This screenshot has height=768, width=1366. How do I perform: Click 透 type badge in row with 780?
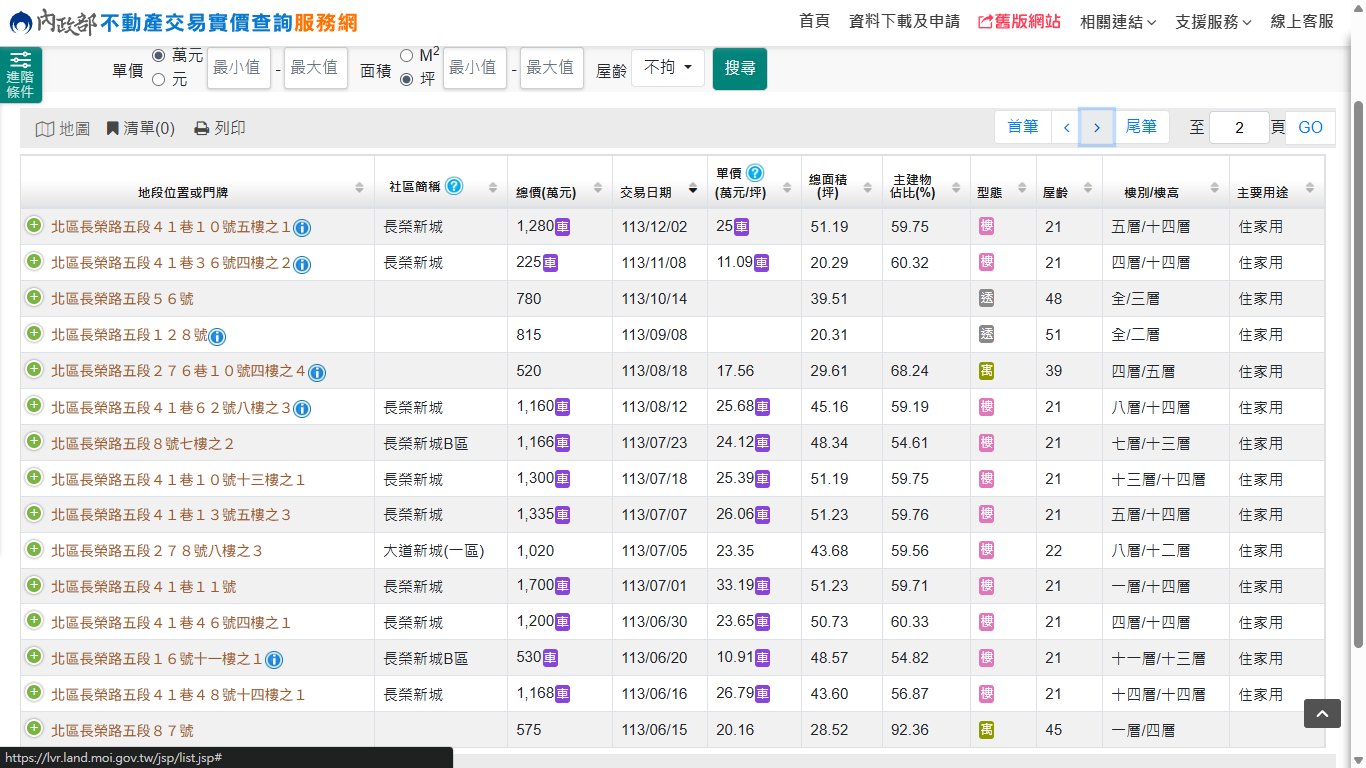pos(987,299)
